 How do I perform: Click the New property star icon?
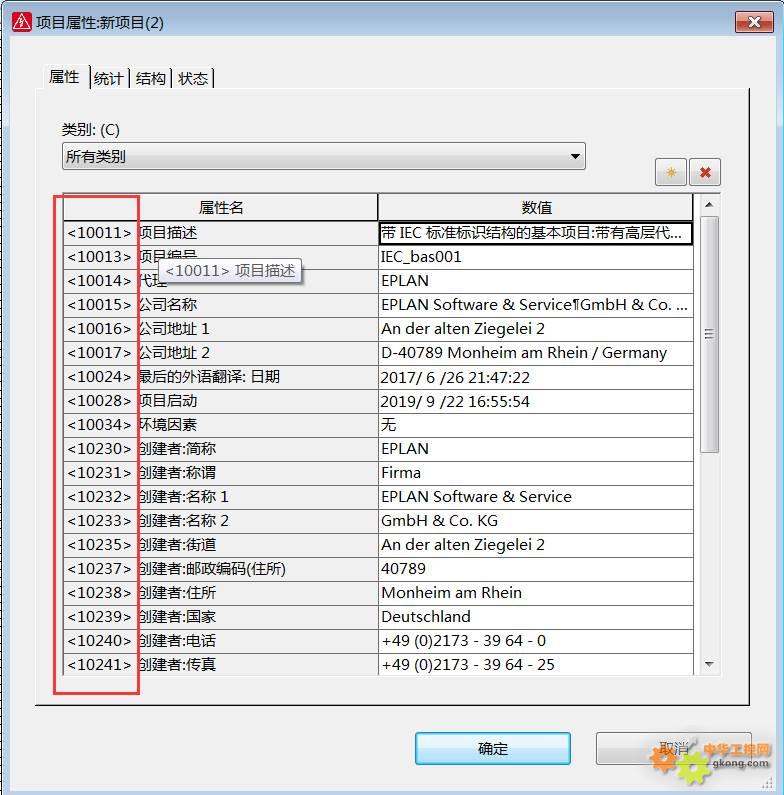pos(670,172)
